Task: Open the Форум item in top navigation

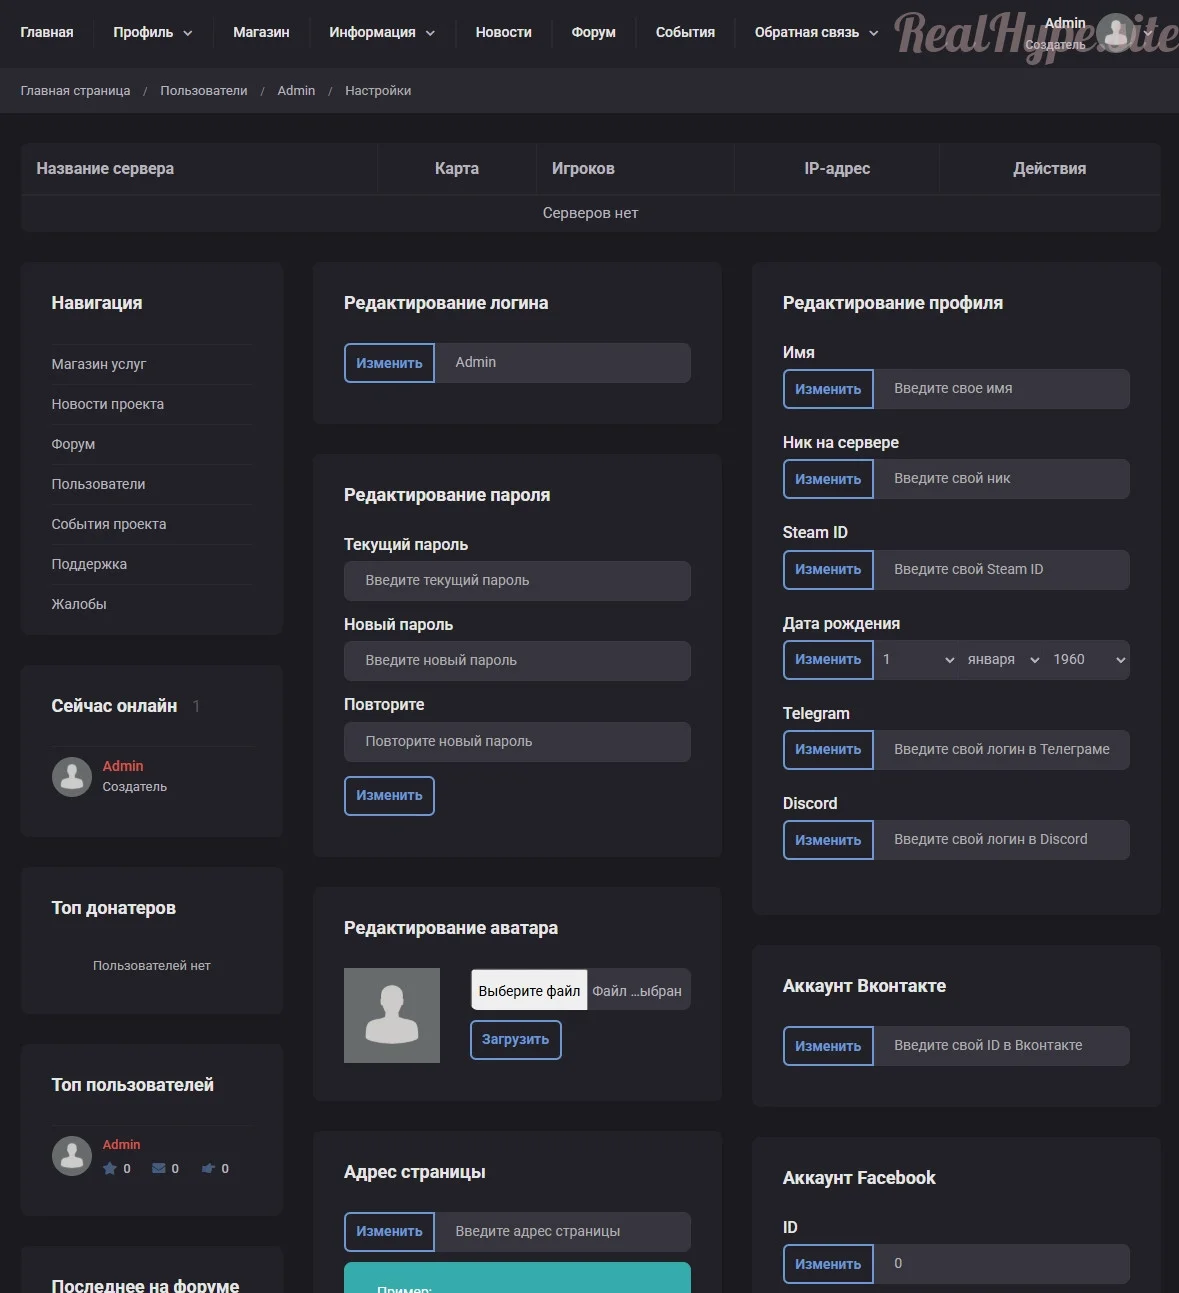Action: (593, 33)
